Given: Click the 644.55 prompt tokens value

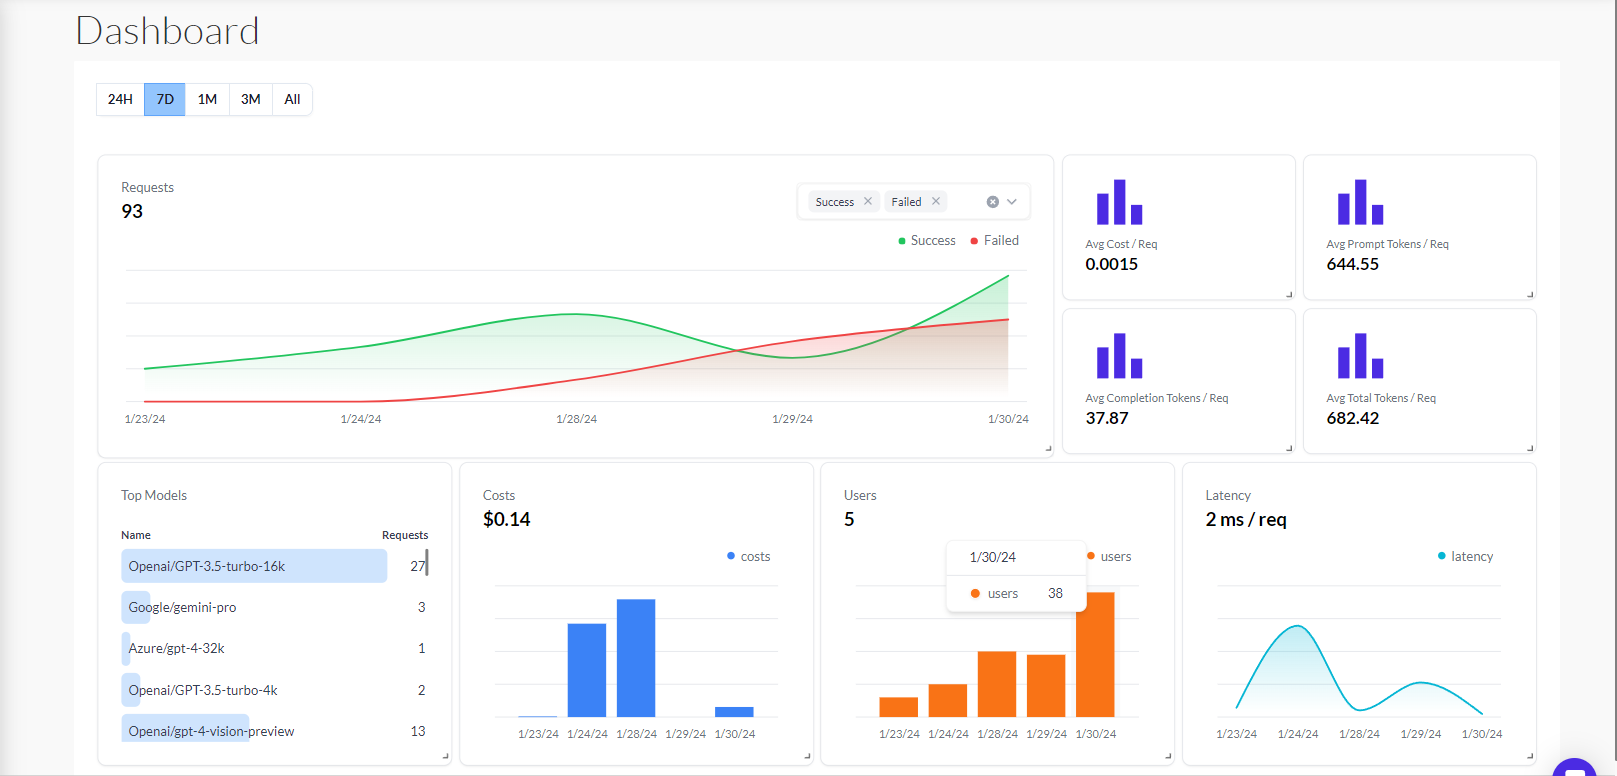Looking at the screenshot, I should click(1352, 264).
